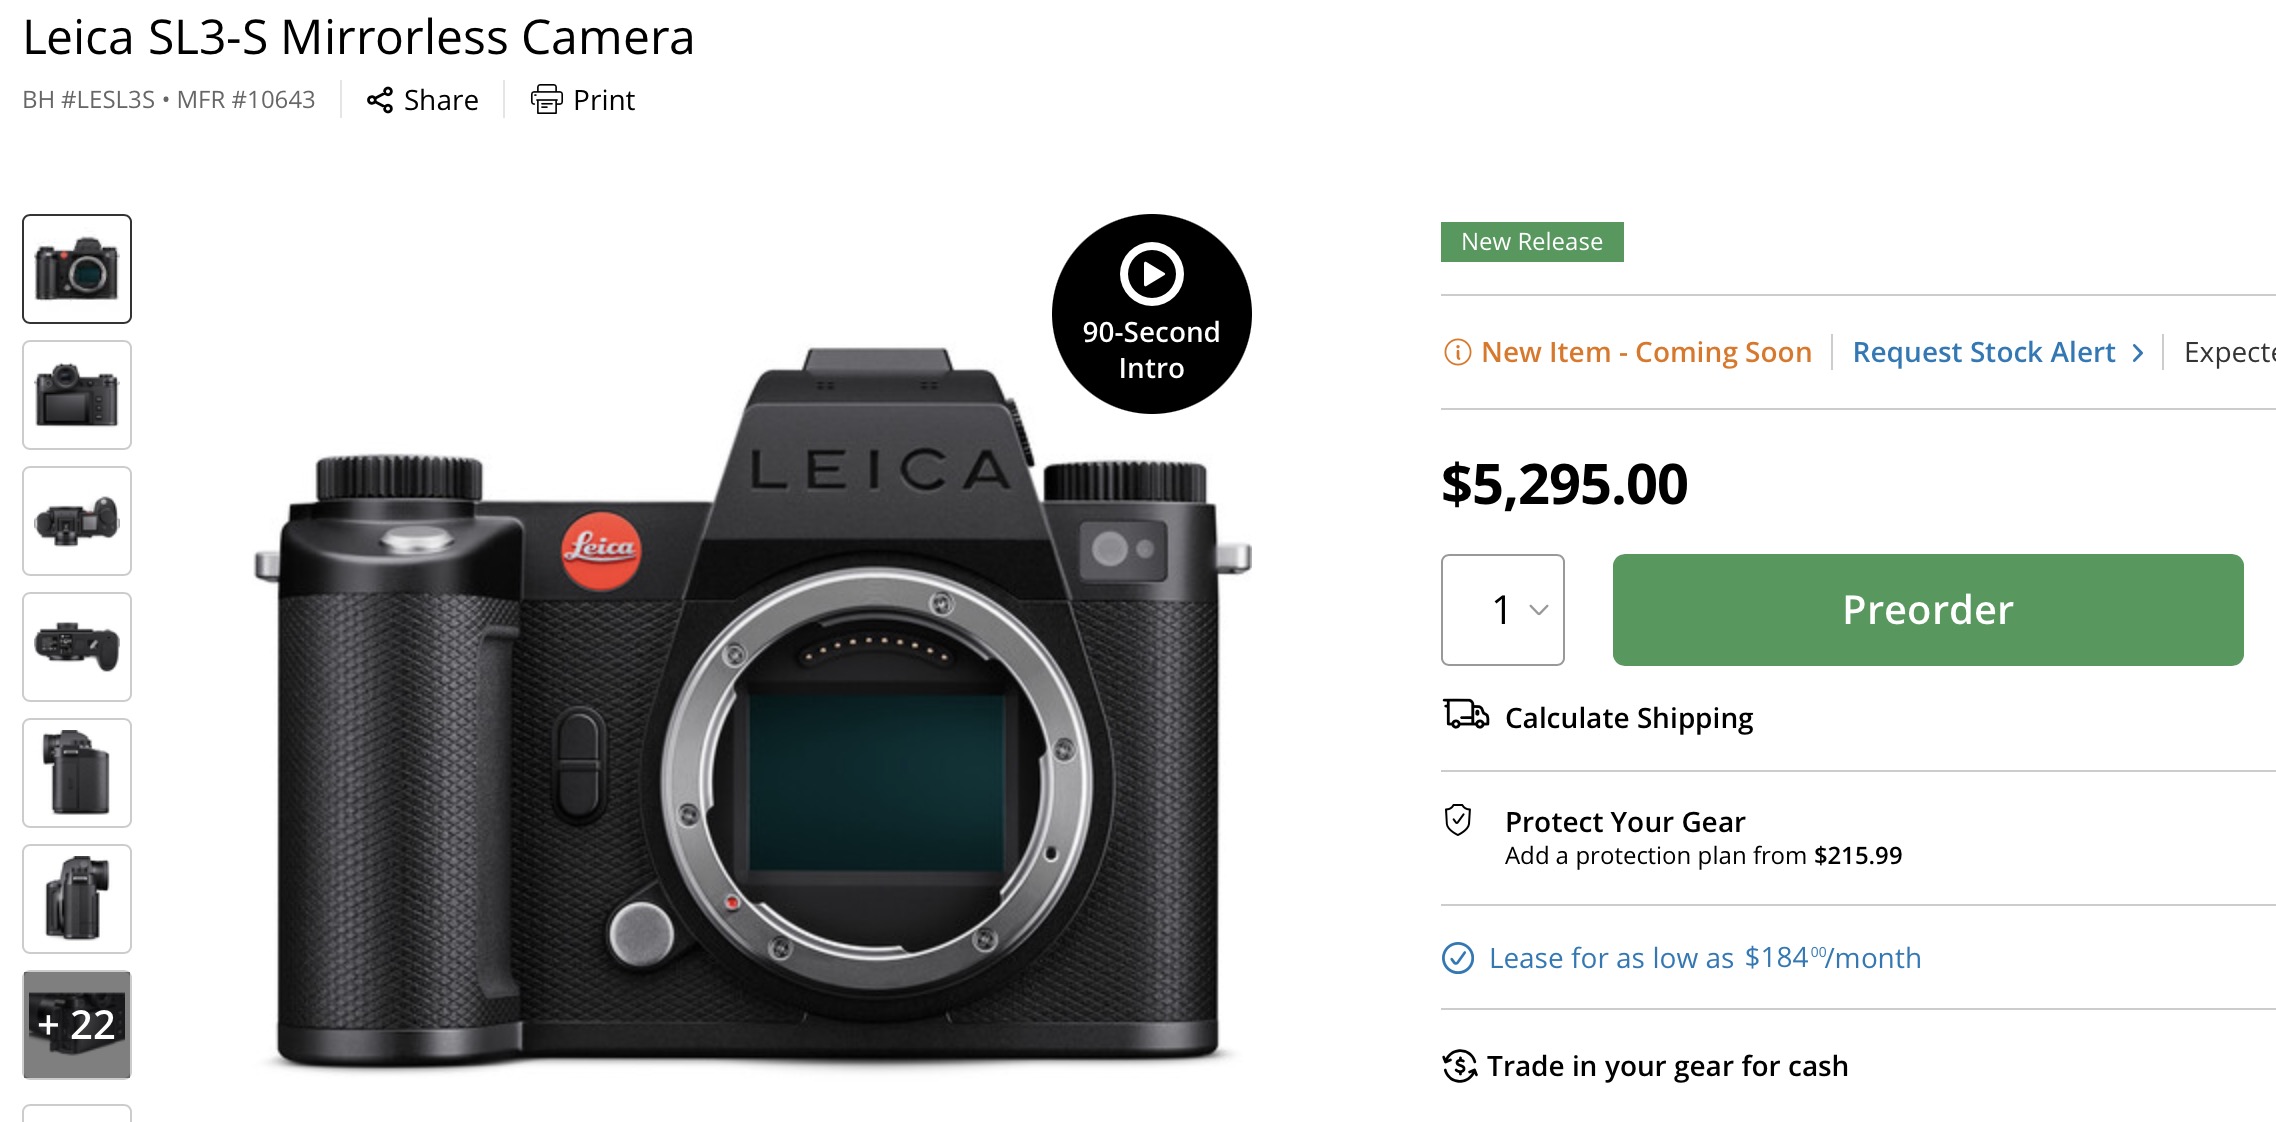Click the Coming Soon info icon
The image size is (2276, 1122).
pos(1457,352)
